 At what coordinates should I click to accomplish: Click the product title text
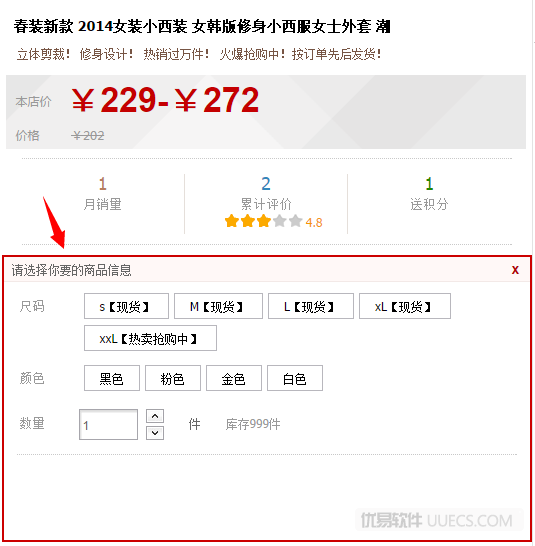click(202, 26)
